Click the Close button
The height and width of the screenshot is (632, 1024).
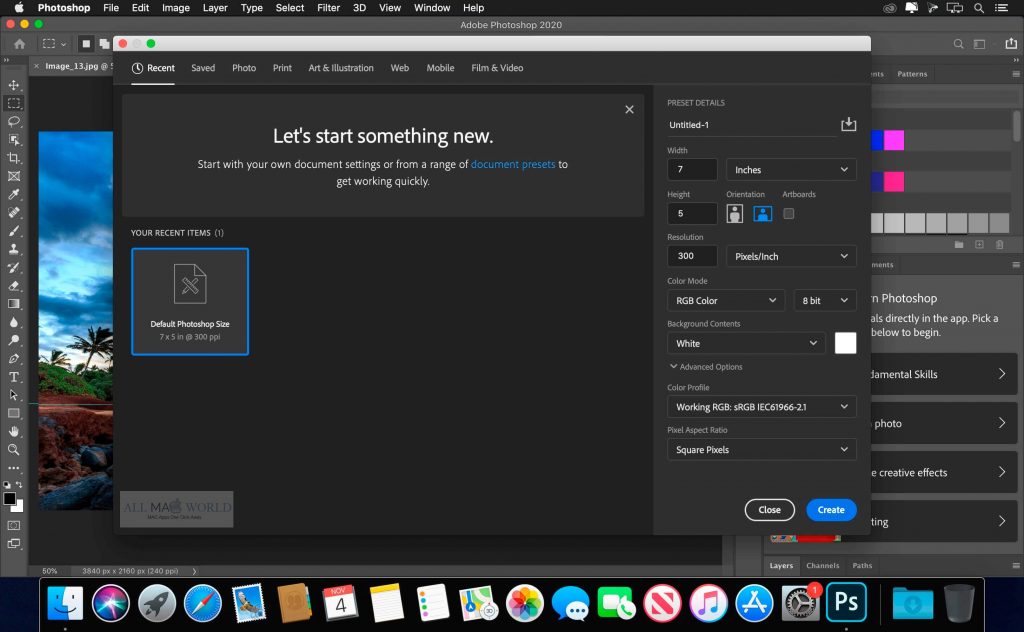[x=769, y=510]
